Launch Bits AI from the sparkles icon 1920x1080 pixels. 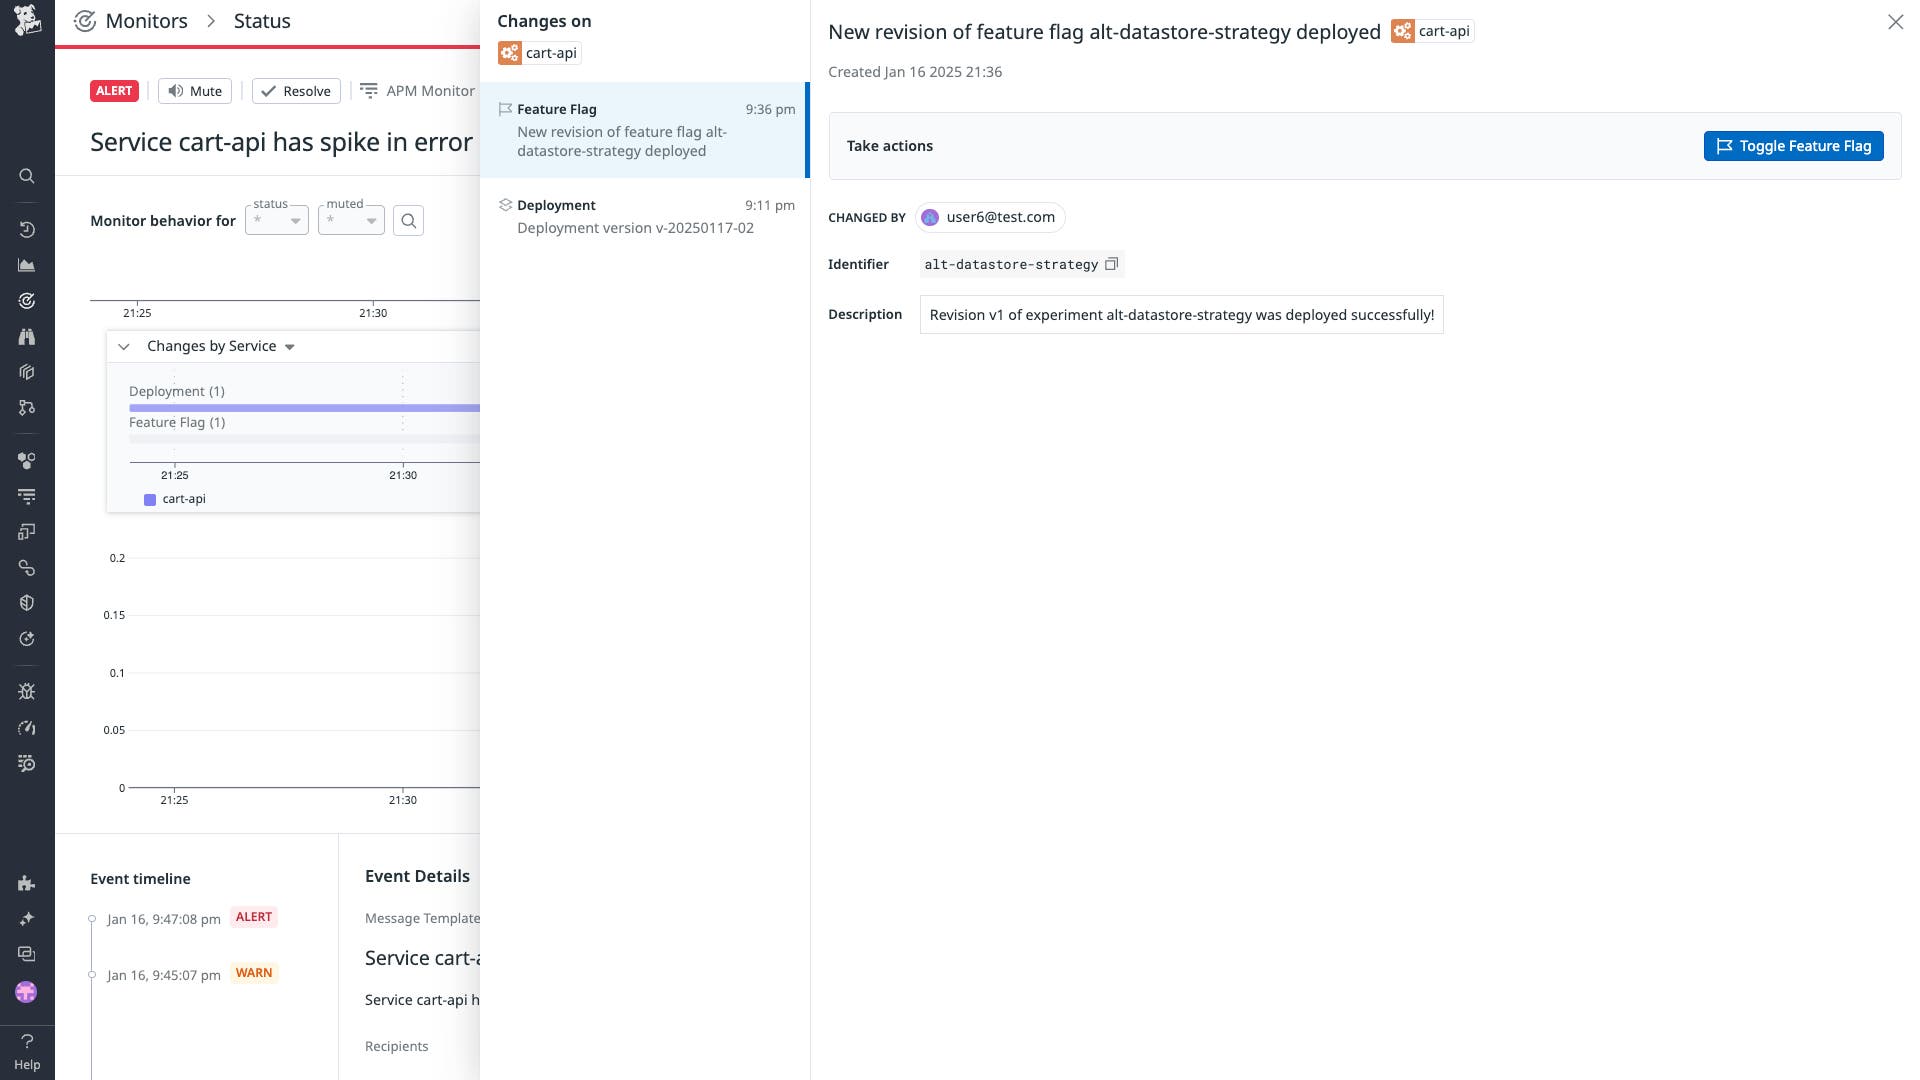coord(27,918)
